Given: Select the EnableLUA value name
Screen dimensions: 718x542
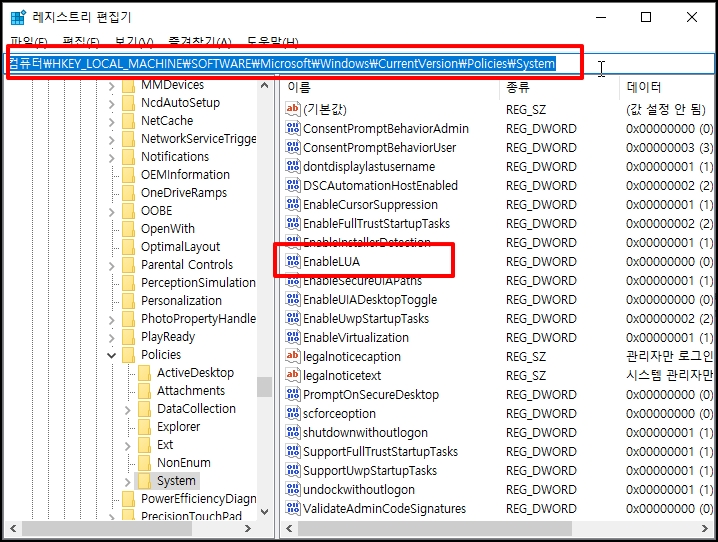Looking at the screenshot, I should [332, 261].
